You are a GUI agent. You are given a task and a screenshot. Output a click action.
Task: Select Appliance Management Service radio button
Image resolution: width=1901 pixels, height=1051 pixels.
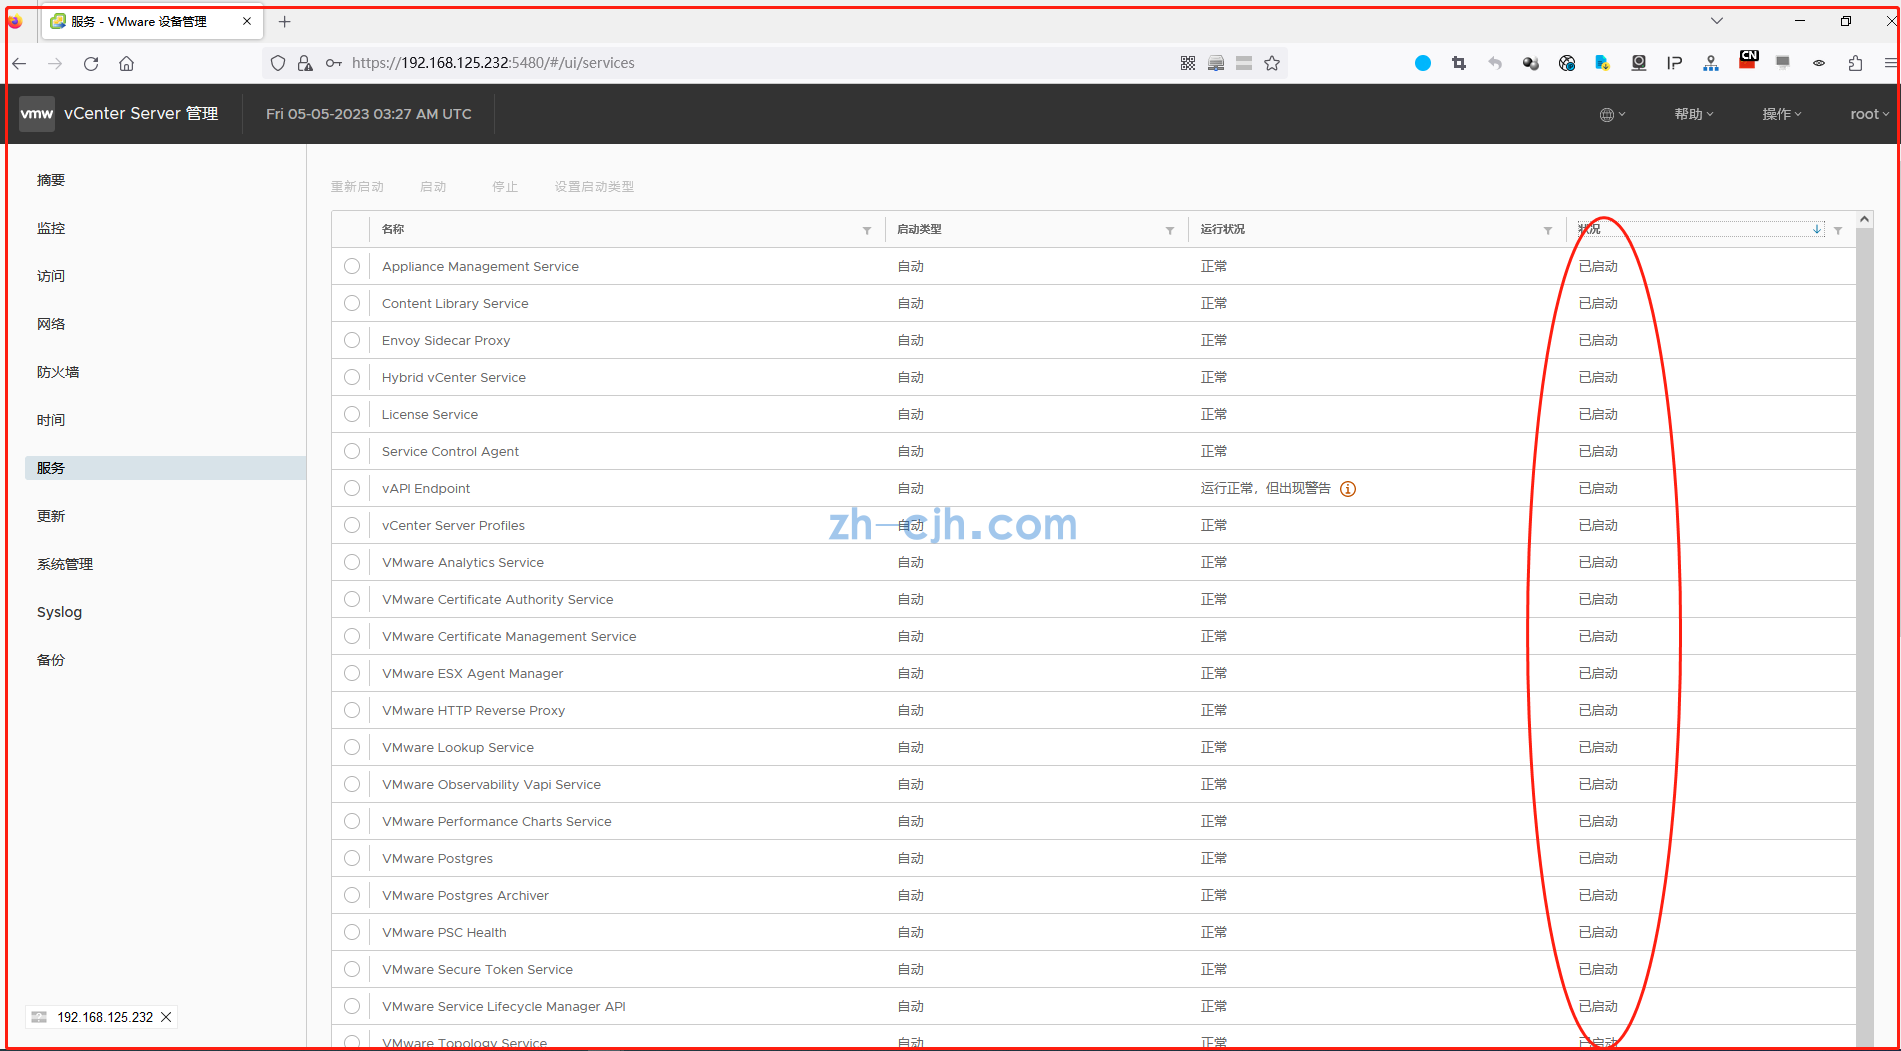[352, 266]
